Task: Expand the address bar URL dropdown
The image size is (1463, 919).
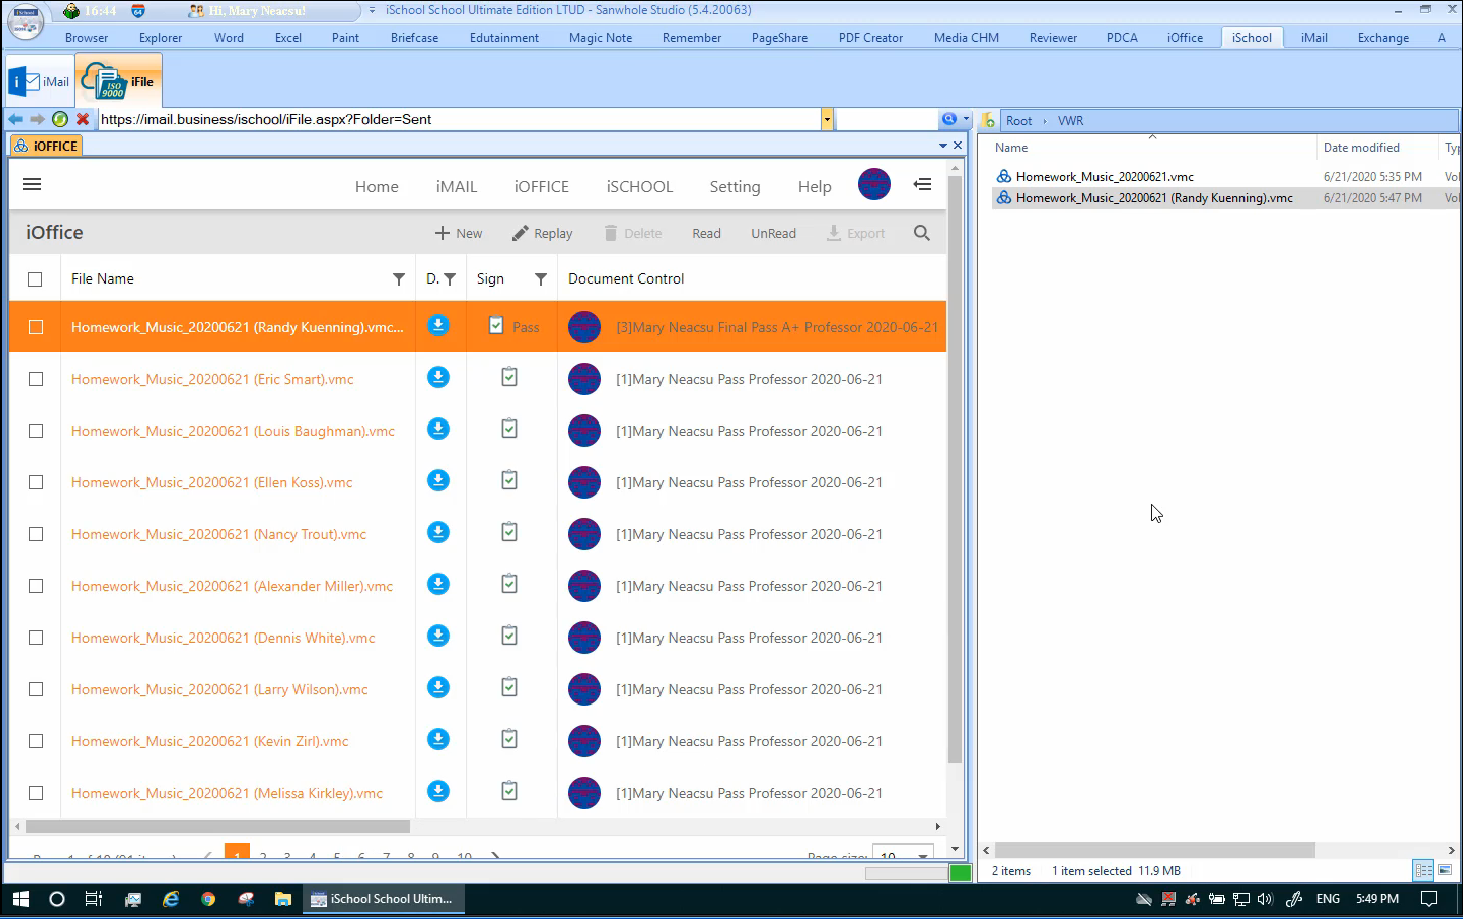Action: [827, 120]
